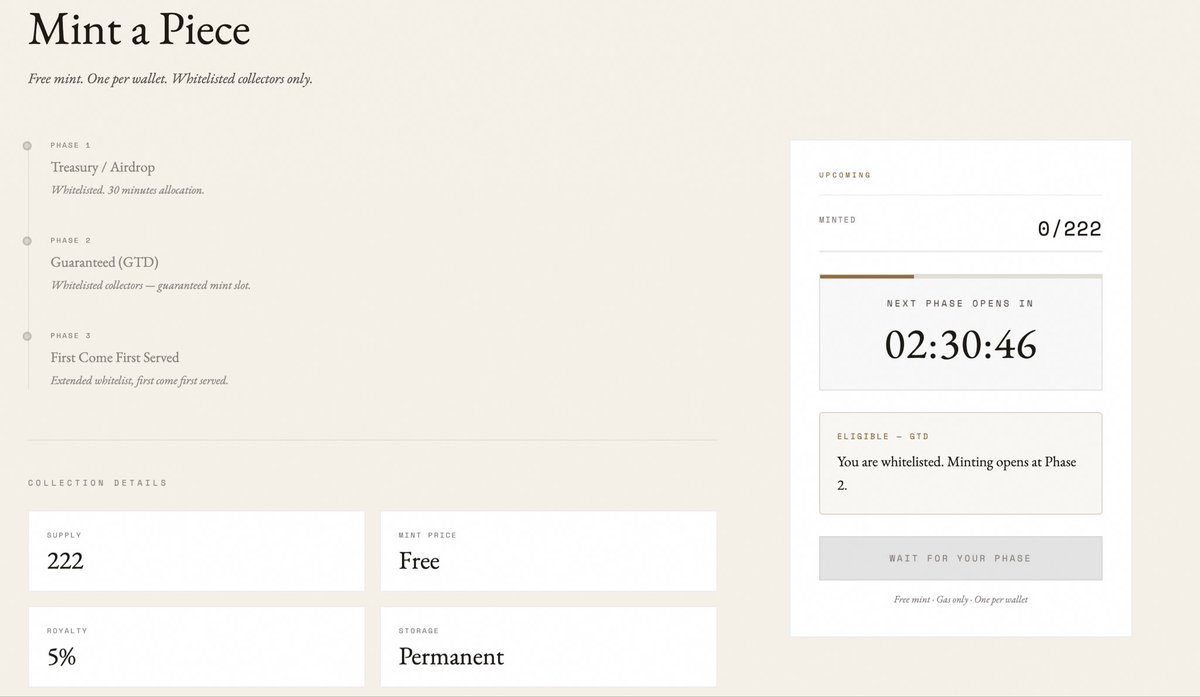Click the mint progress bar

click(960, 276)
